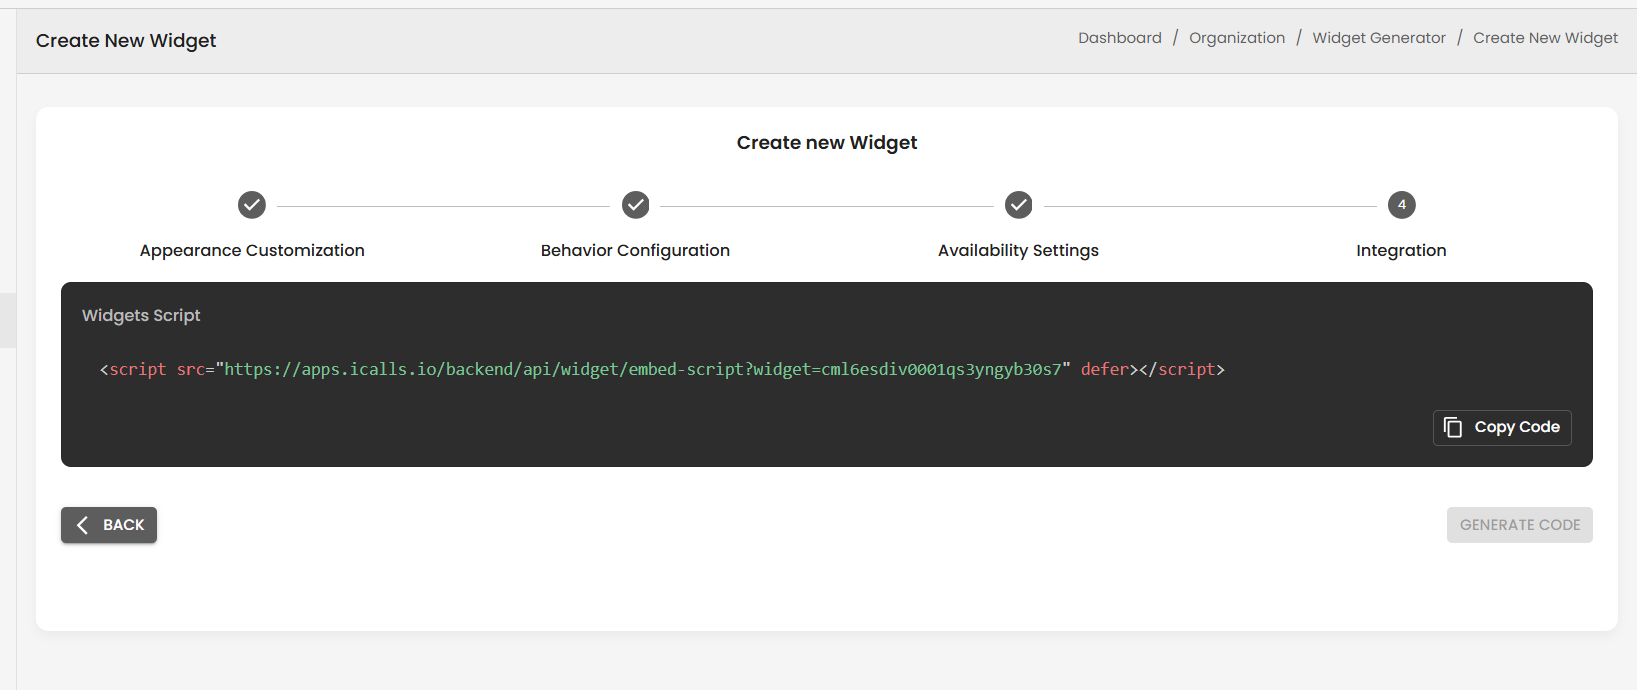Click the embed script code snippet text
This screenshot has width=1637, height=690.
(662, 369)
